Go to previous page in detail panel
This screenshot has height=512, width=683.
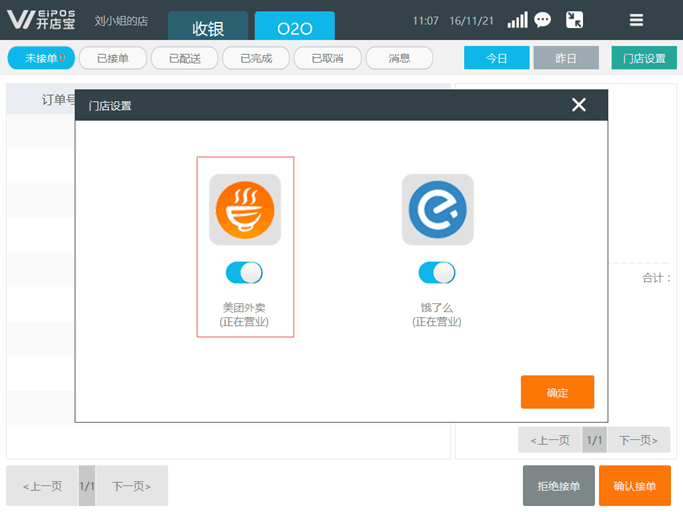550,440
